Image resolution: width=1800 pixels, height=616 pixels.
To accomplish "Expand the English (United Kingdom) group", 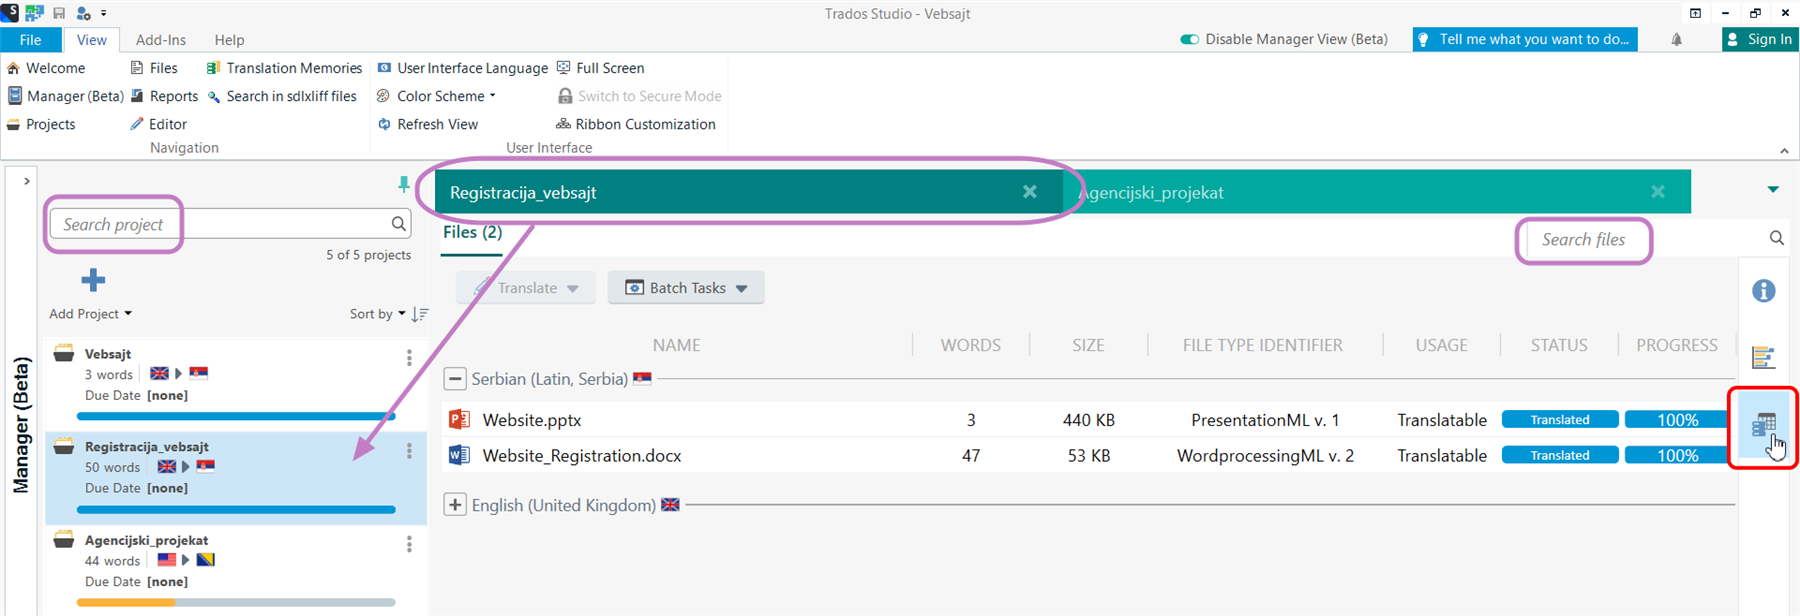I will pos(455,505).
